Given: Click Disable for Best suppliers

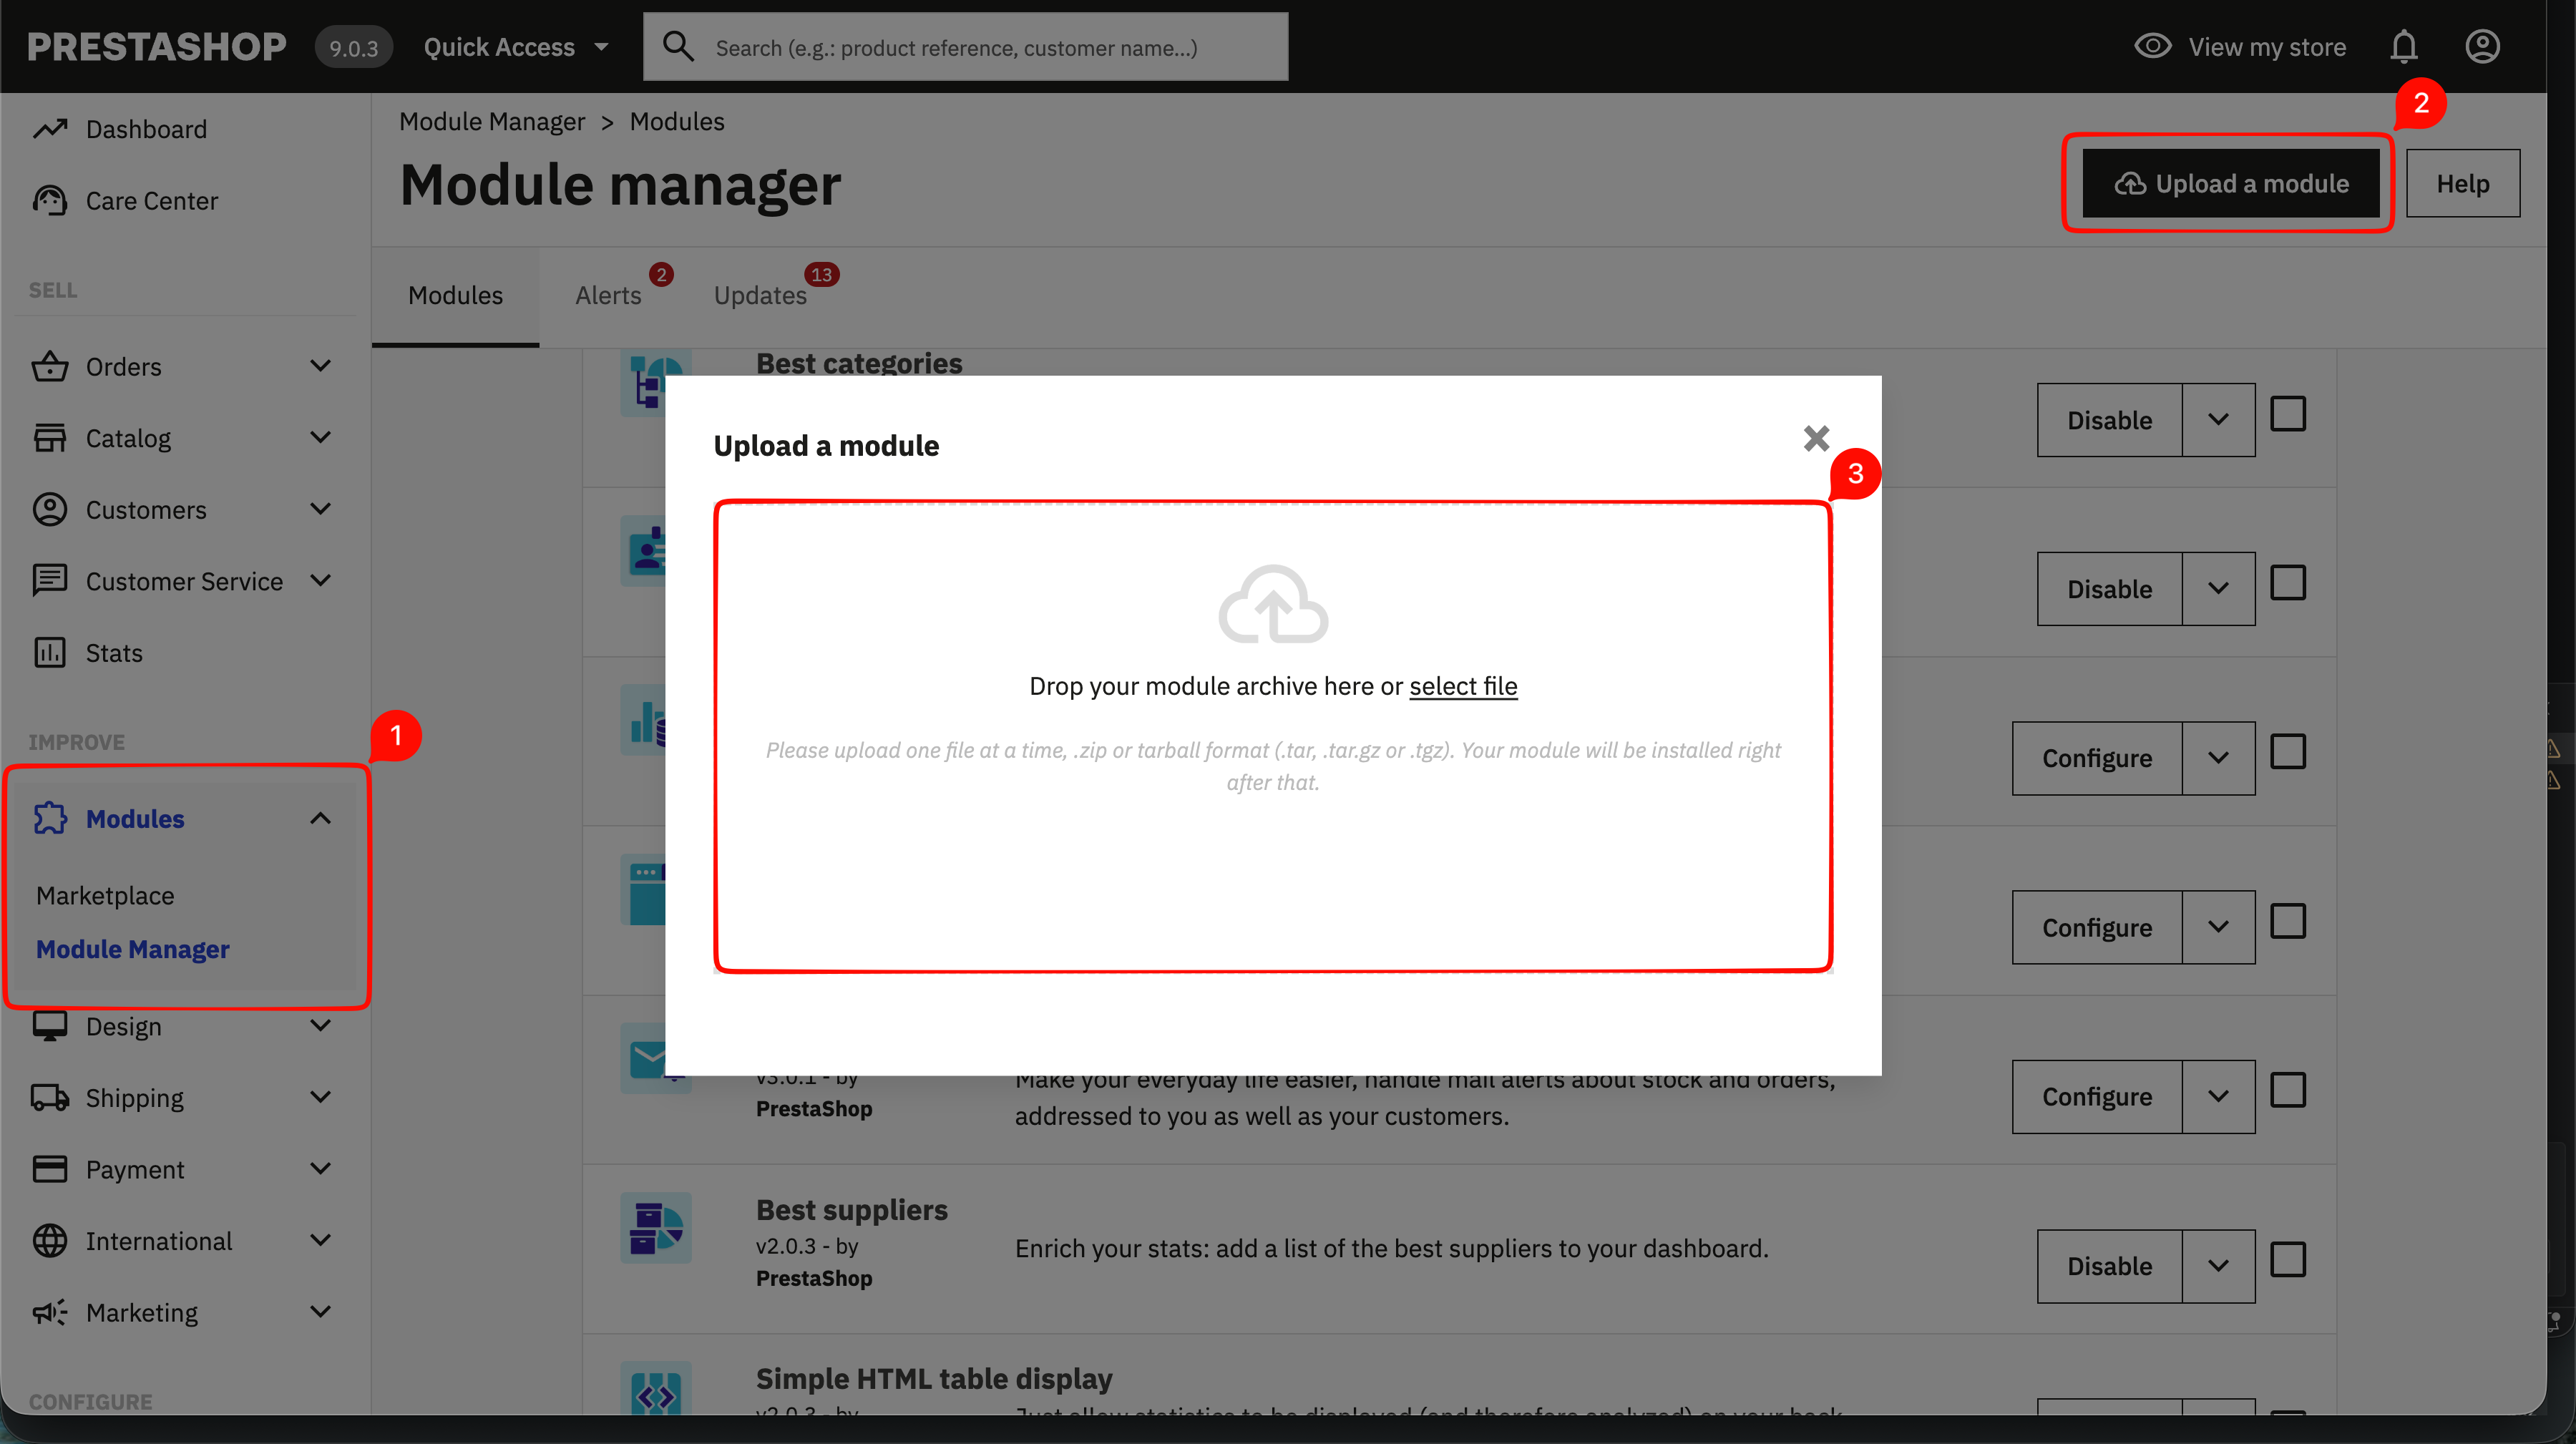Looking at the screenshot, I should (2110, 1266).
